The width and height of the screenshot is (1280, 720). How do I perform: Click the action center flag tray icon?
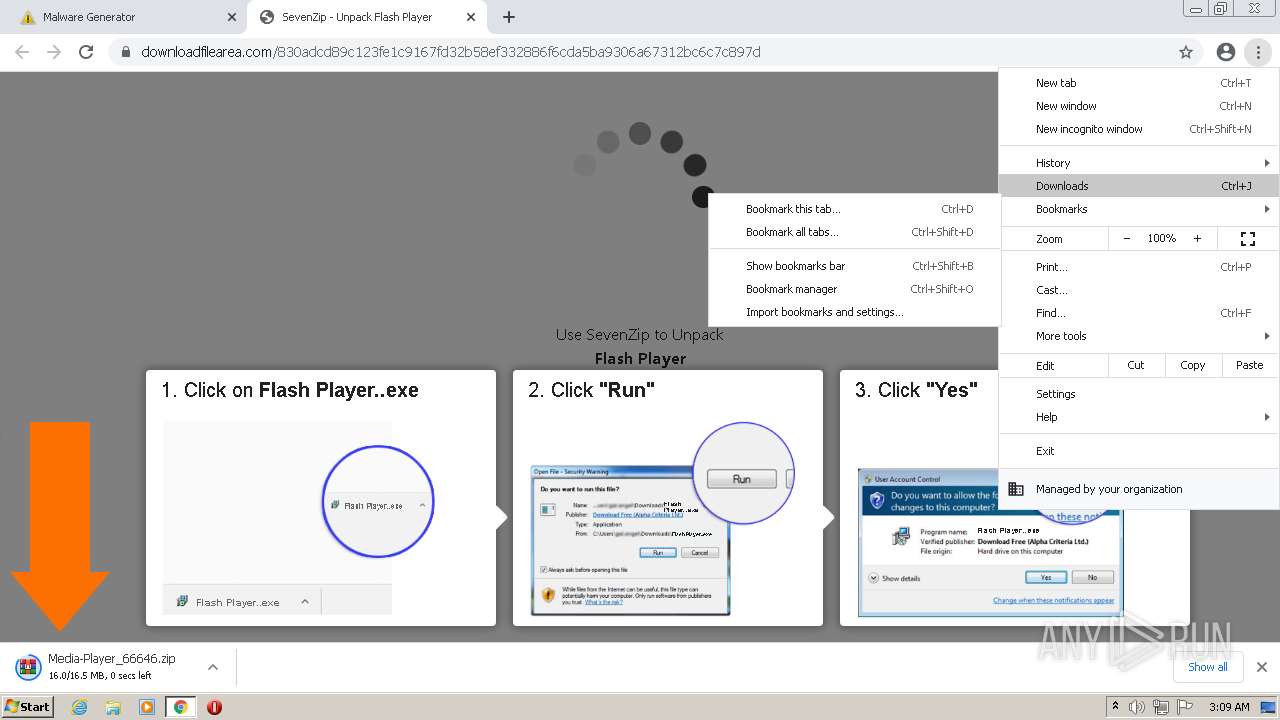pos(1185,707)
